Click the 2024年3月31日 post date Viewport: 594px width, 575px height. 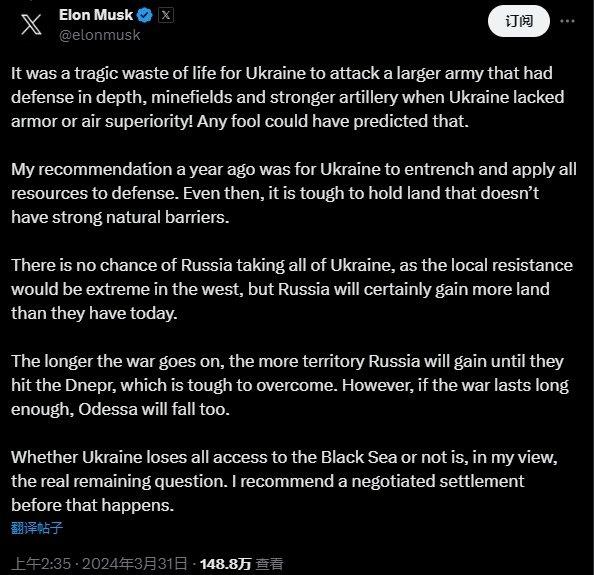coord(135,564)
